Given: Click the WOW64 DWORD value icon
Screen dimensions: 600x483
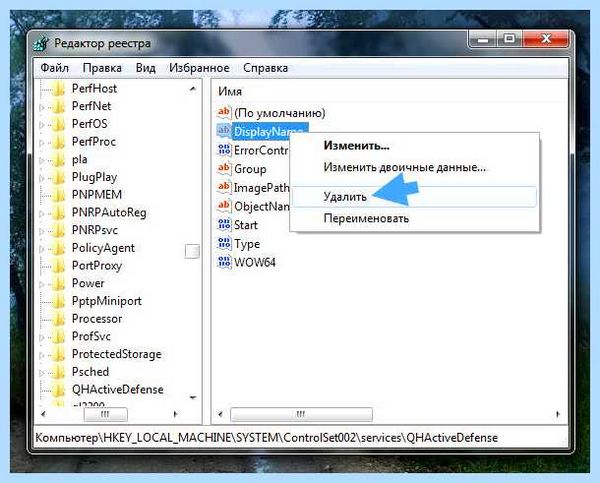Looking at the screenshot, I should coord(224,263).
